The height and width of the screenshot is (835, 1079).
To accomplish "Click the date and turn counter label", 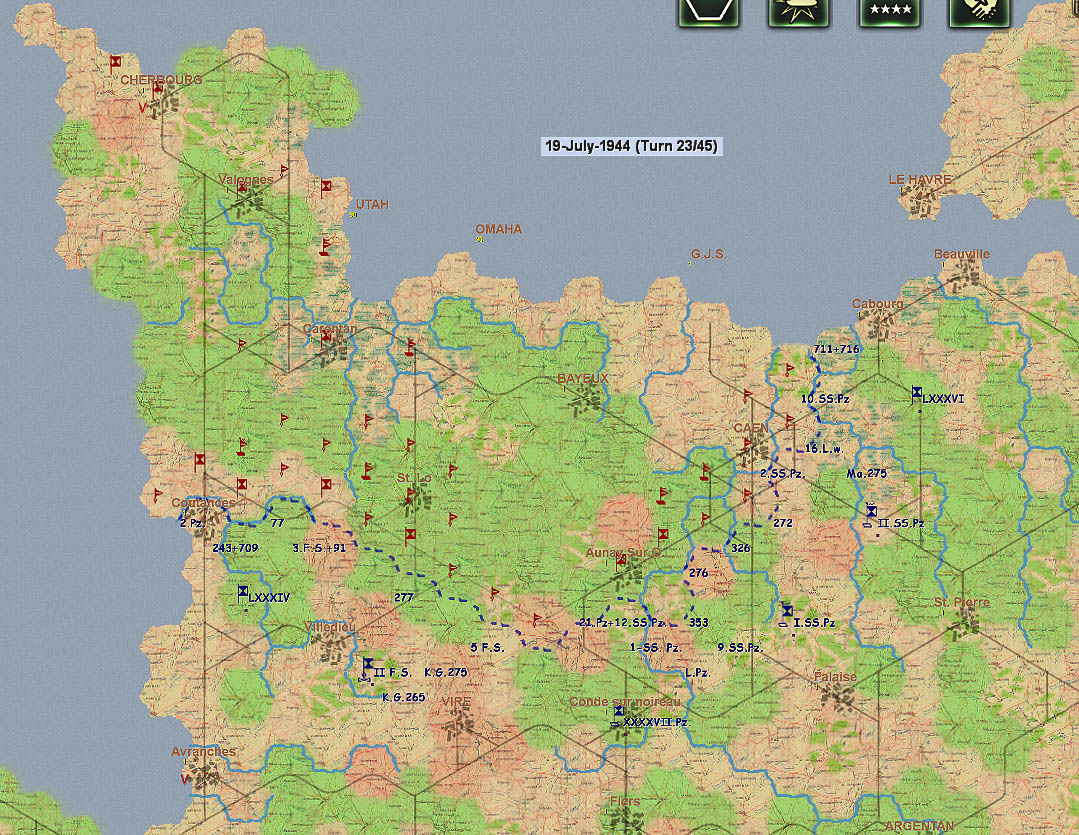I will point(631,146).
